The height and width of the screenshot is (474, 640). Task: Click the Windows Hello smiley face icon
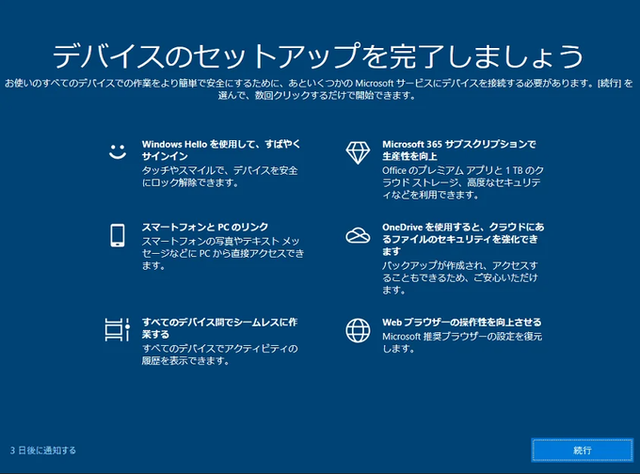click(118, 151)
